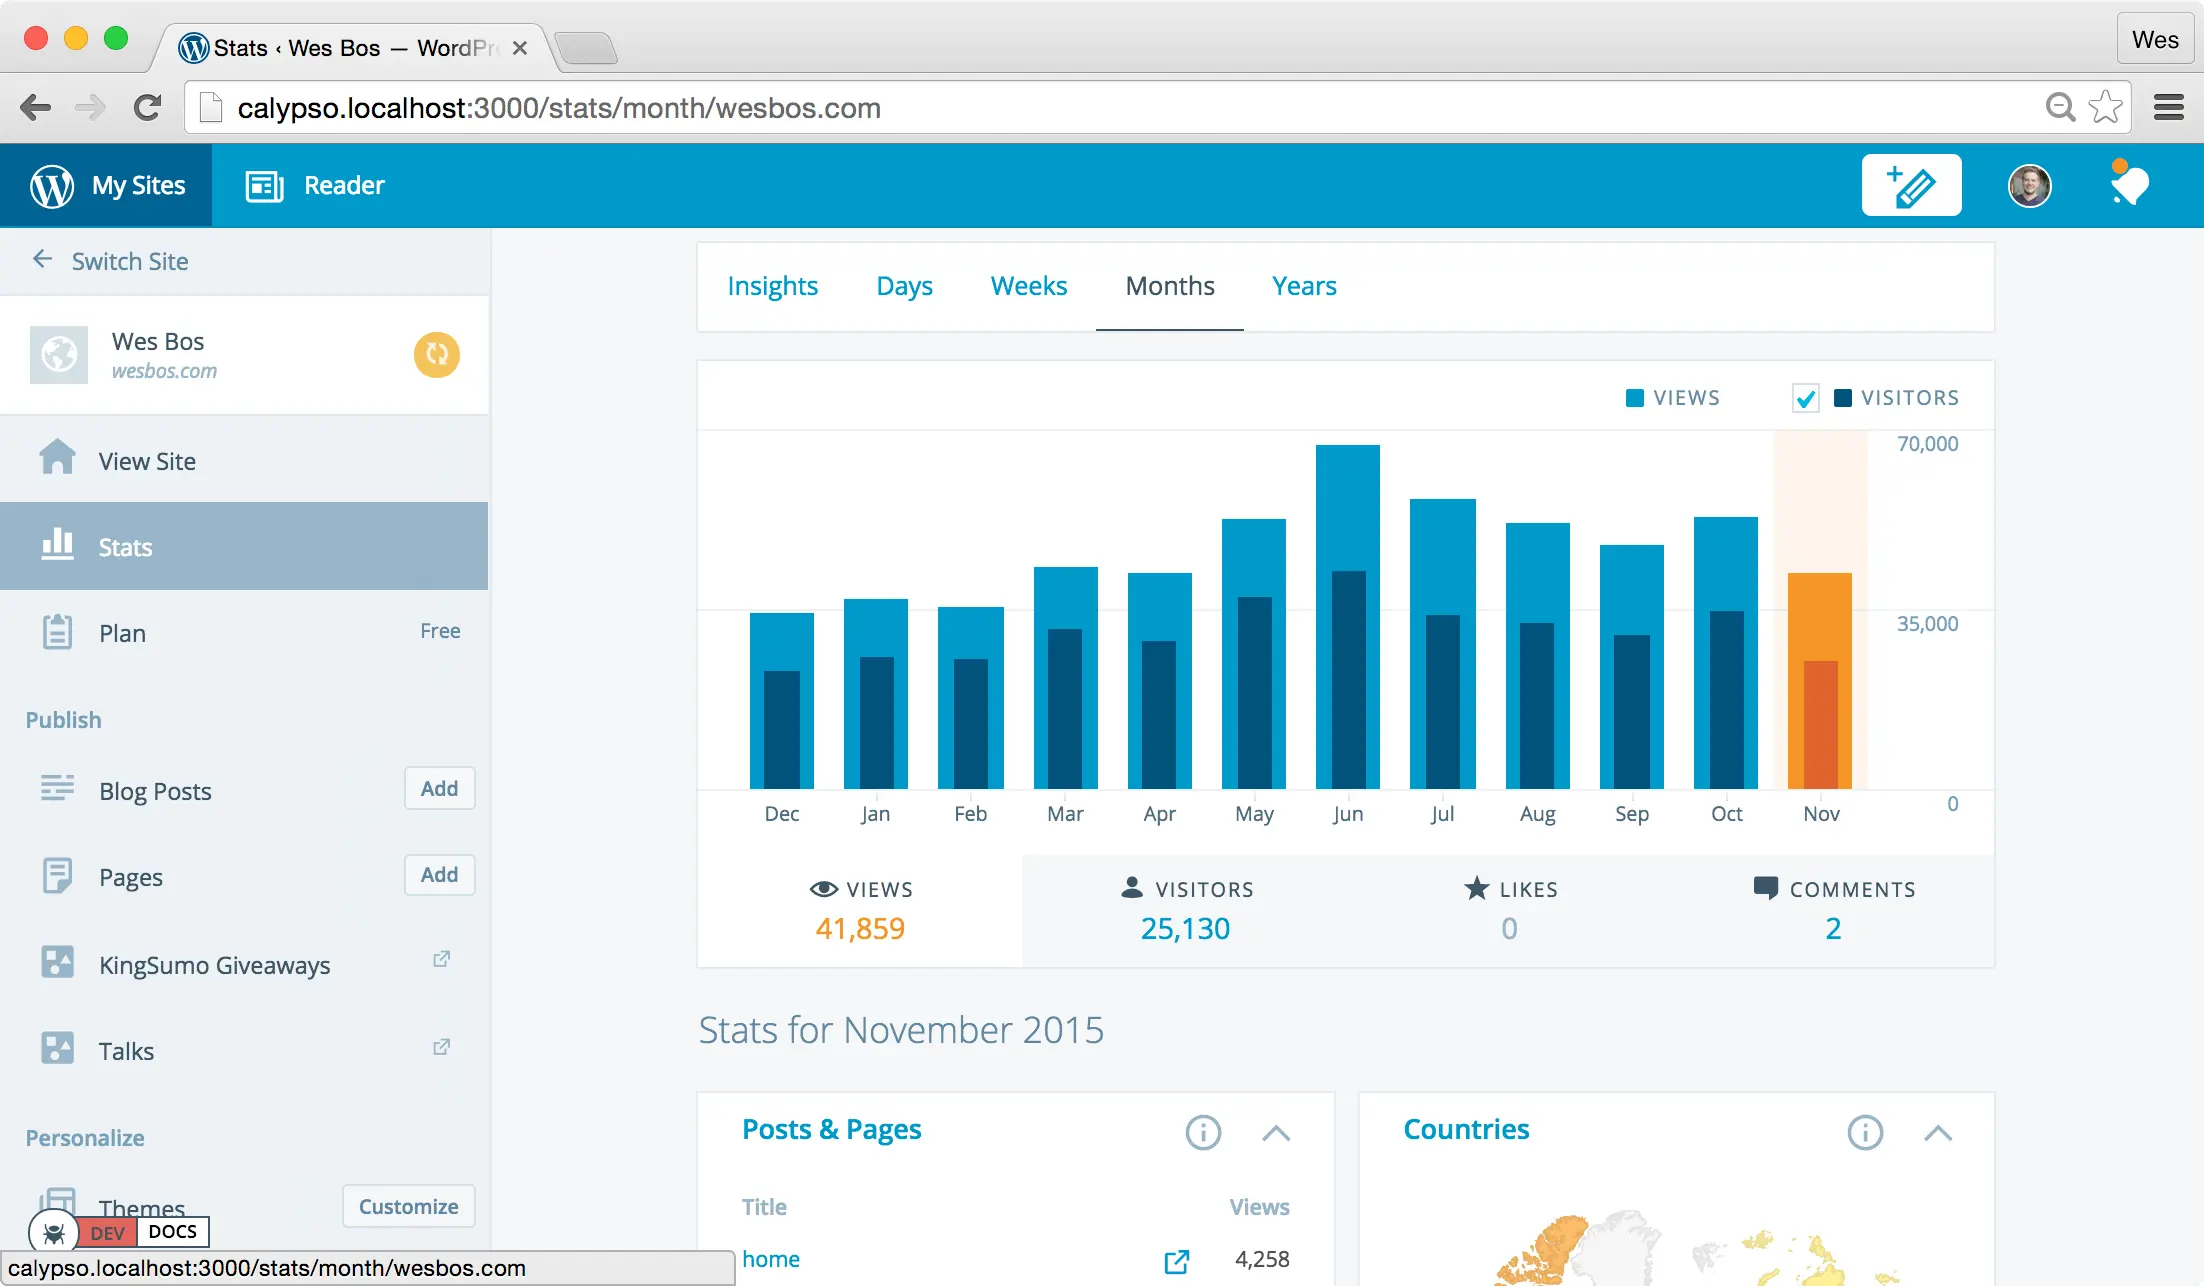Select the Visitors stat tab below chart
The height and width of the screenshot is (1286, 2204).
1185,910
